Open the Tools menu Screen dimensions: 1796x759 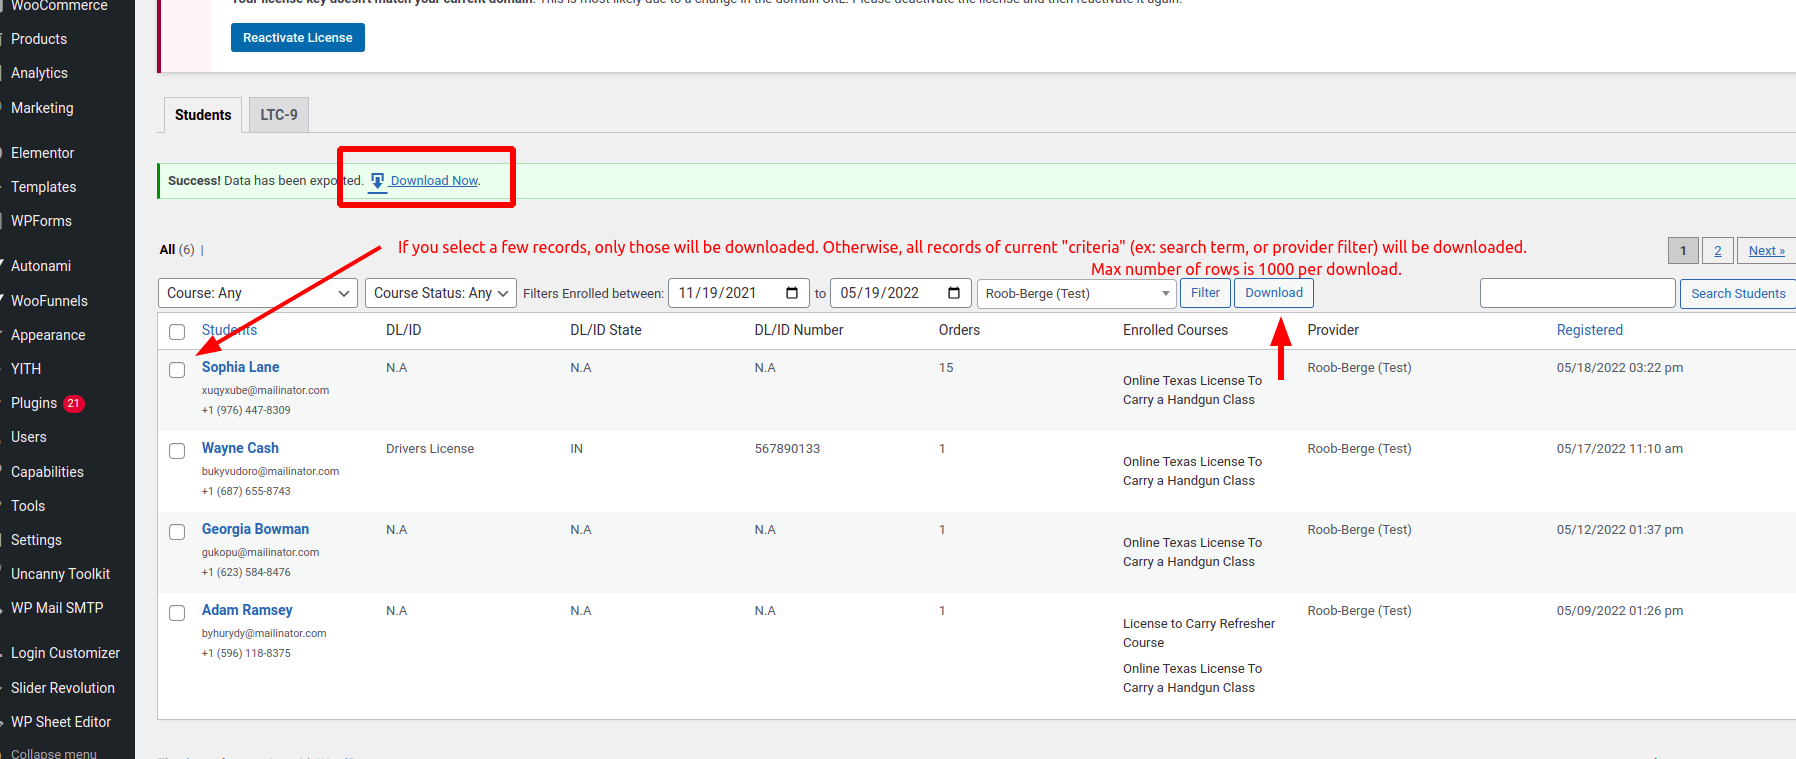(28, 506)
